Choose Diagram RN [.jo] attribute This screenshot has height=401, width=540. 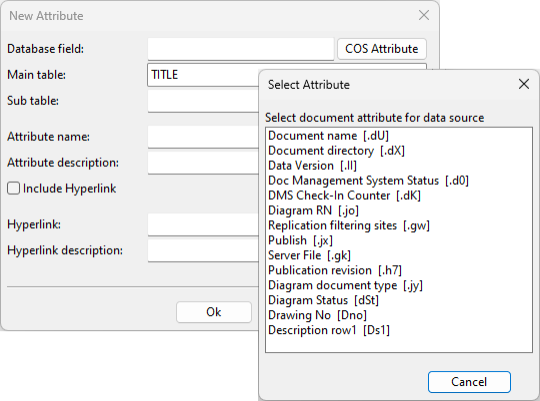(x=313, y=210)
